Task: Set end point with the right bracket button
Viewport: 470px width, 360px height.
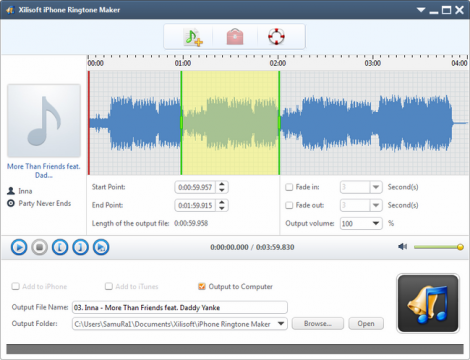Action: pos(80,247)
